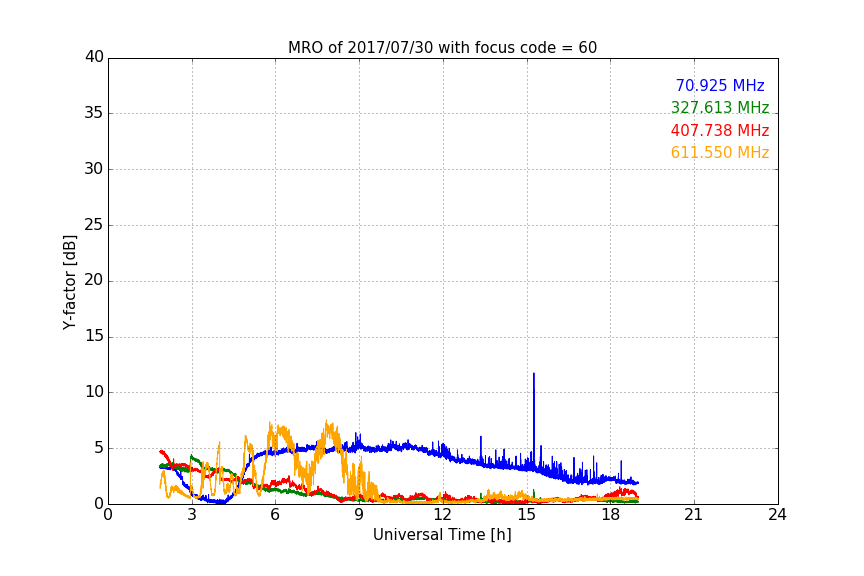This screenshot has width=864, height=576.
Task: Click the x-axis tick label 15
Action: click(x=527, y=515)
